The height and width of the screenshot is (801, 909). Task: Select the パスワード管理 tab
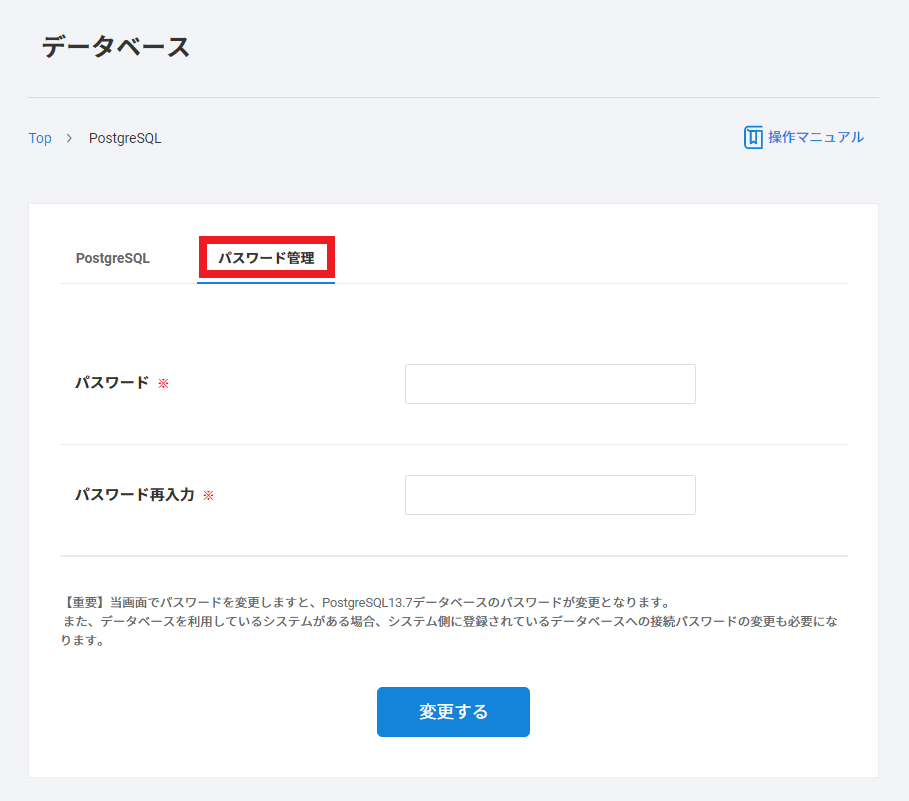tap(266, 258)
